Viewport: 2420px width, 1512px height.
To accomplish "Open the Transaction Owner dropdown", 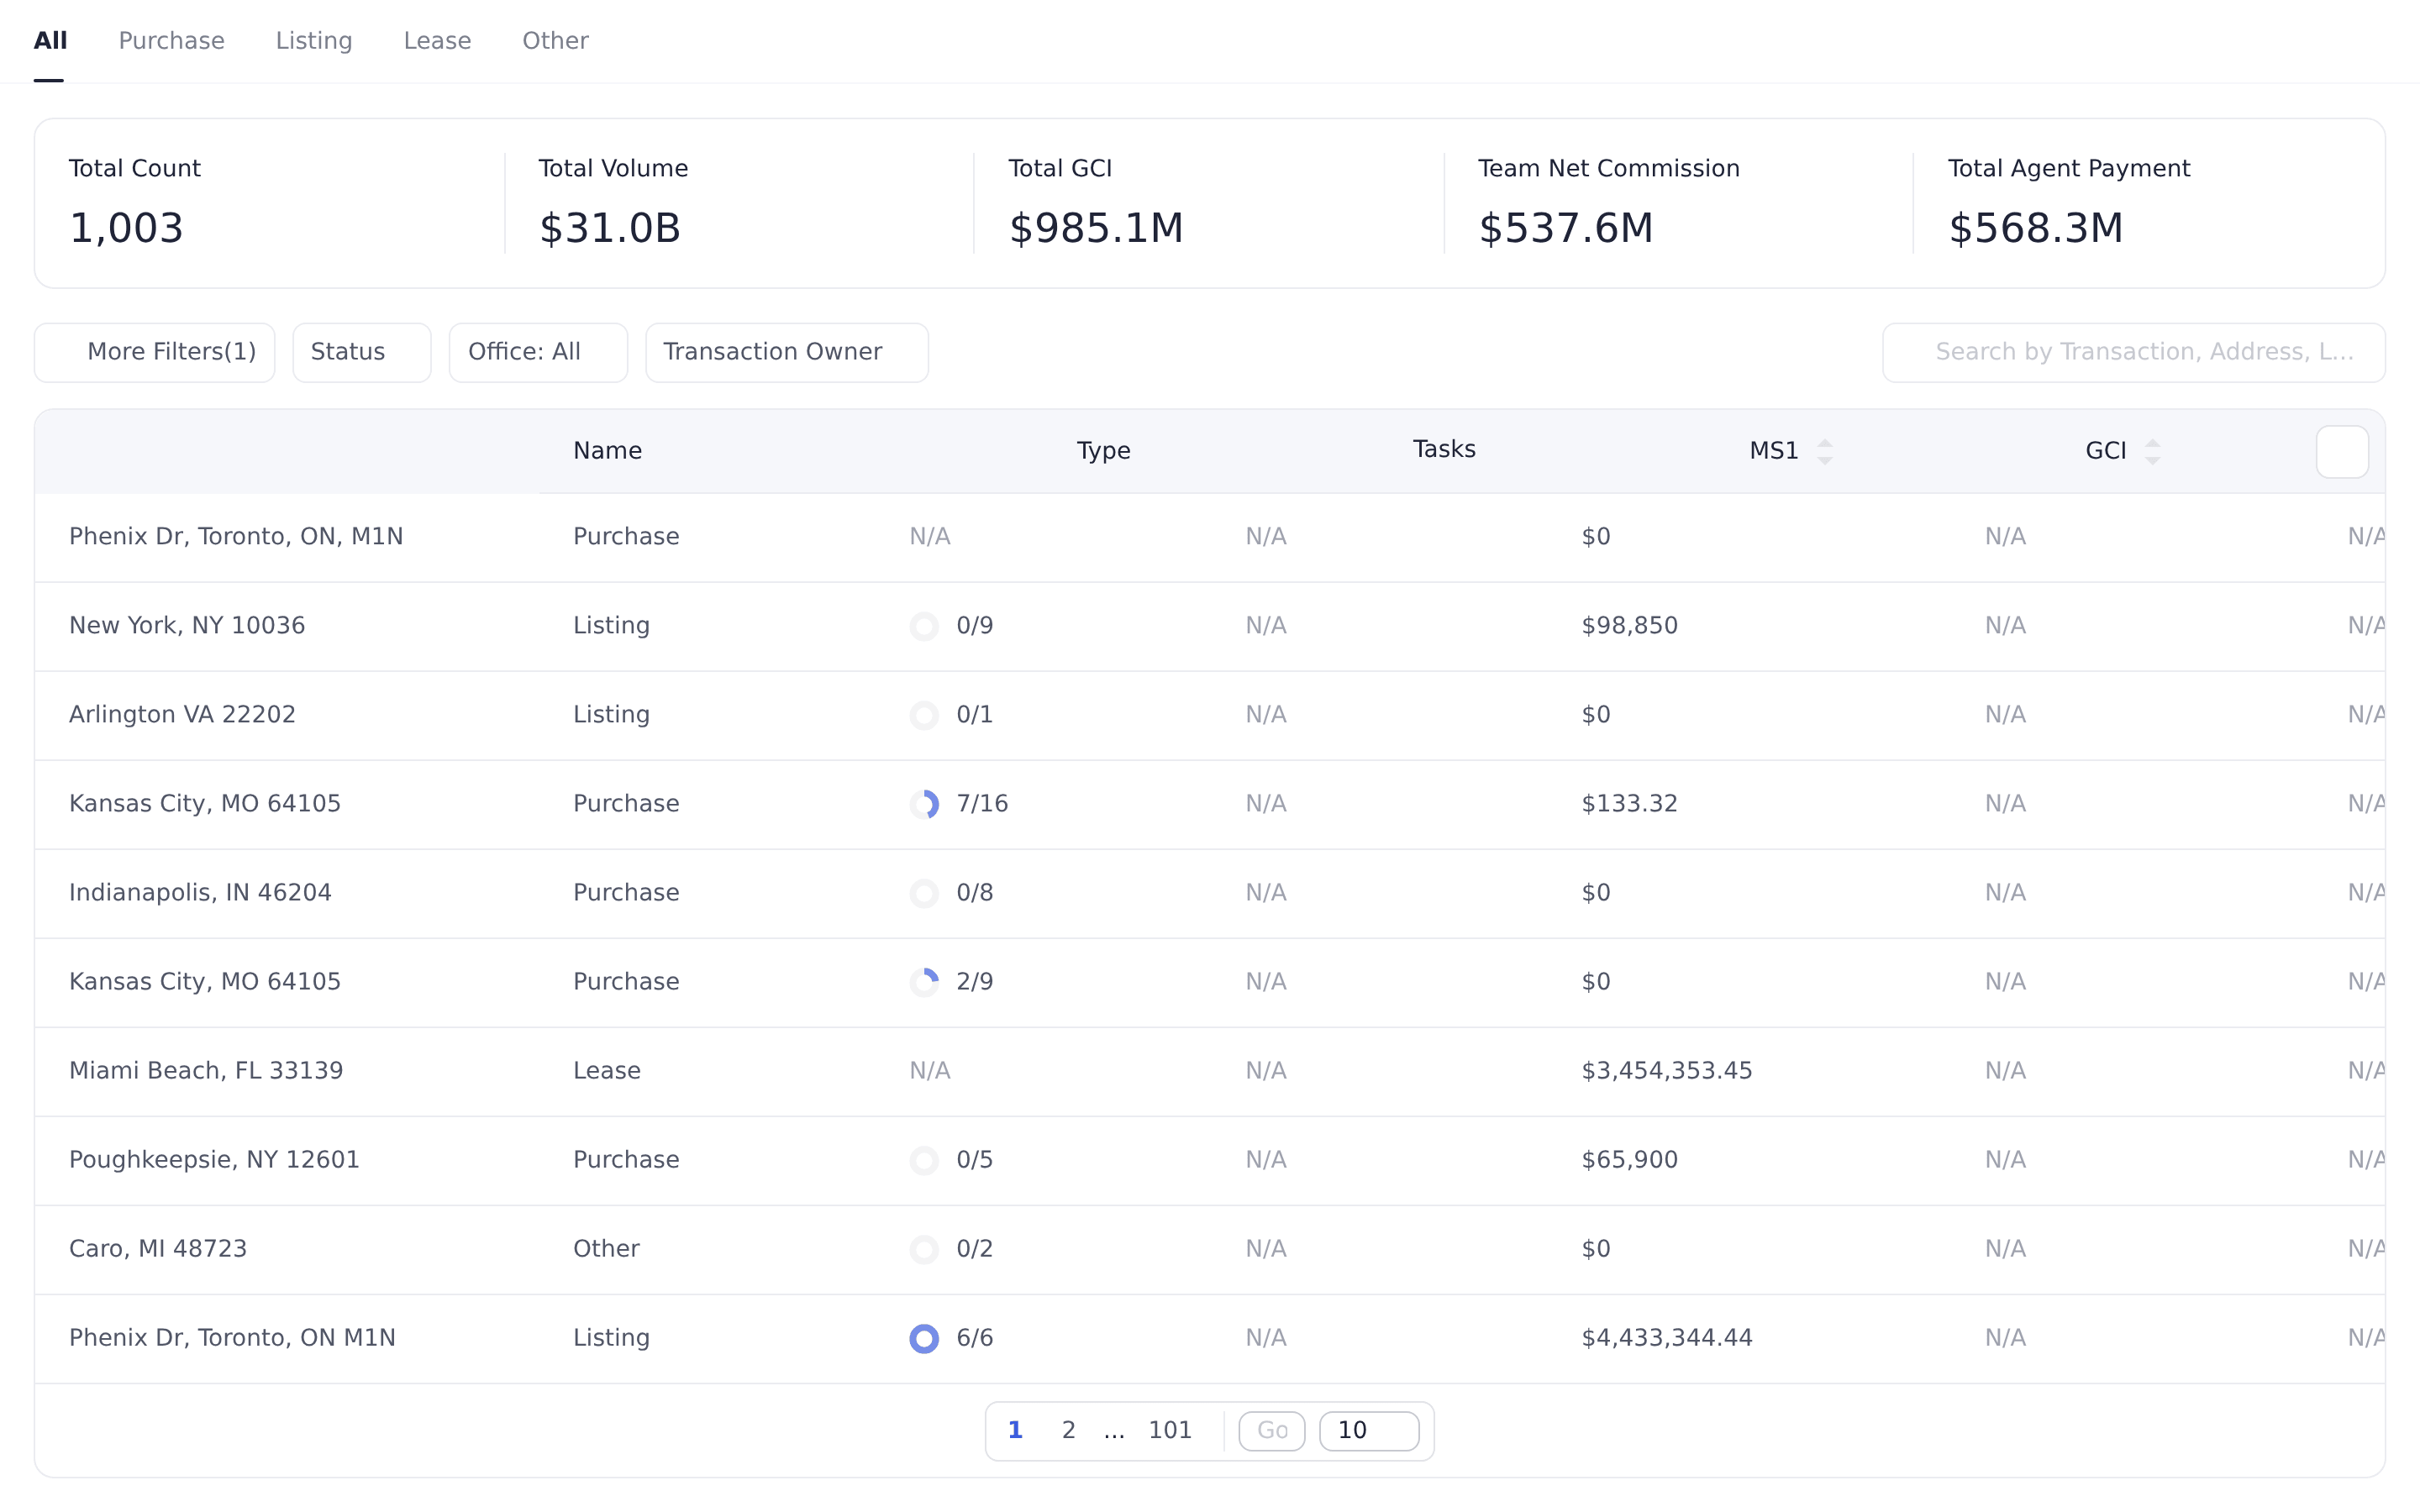I will point(787,352).
